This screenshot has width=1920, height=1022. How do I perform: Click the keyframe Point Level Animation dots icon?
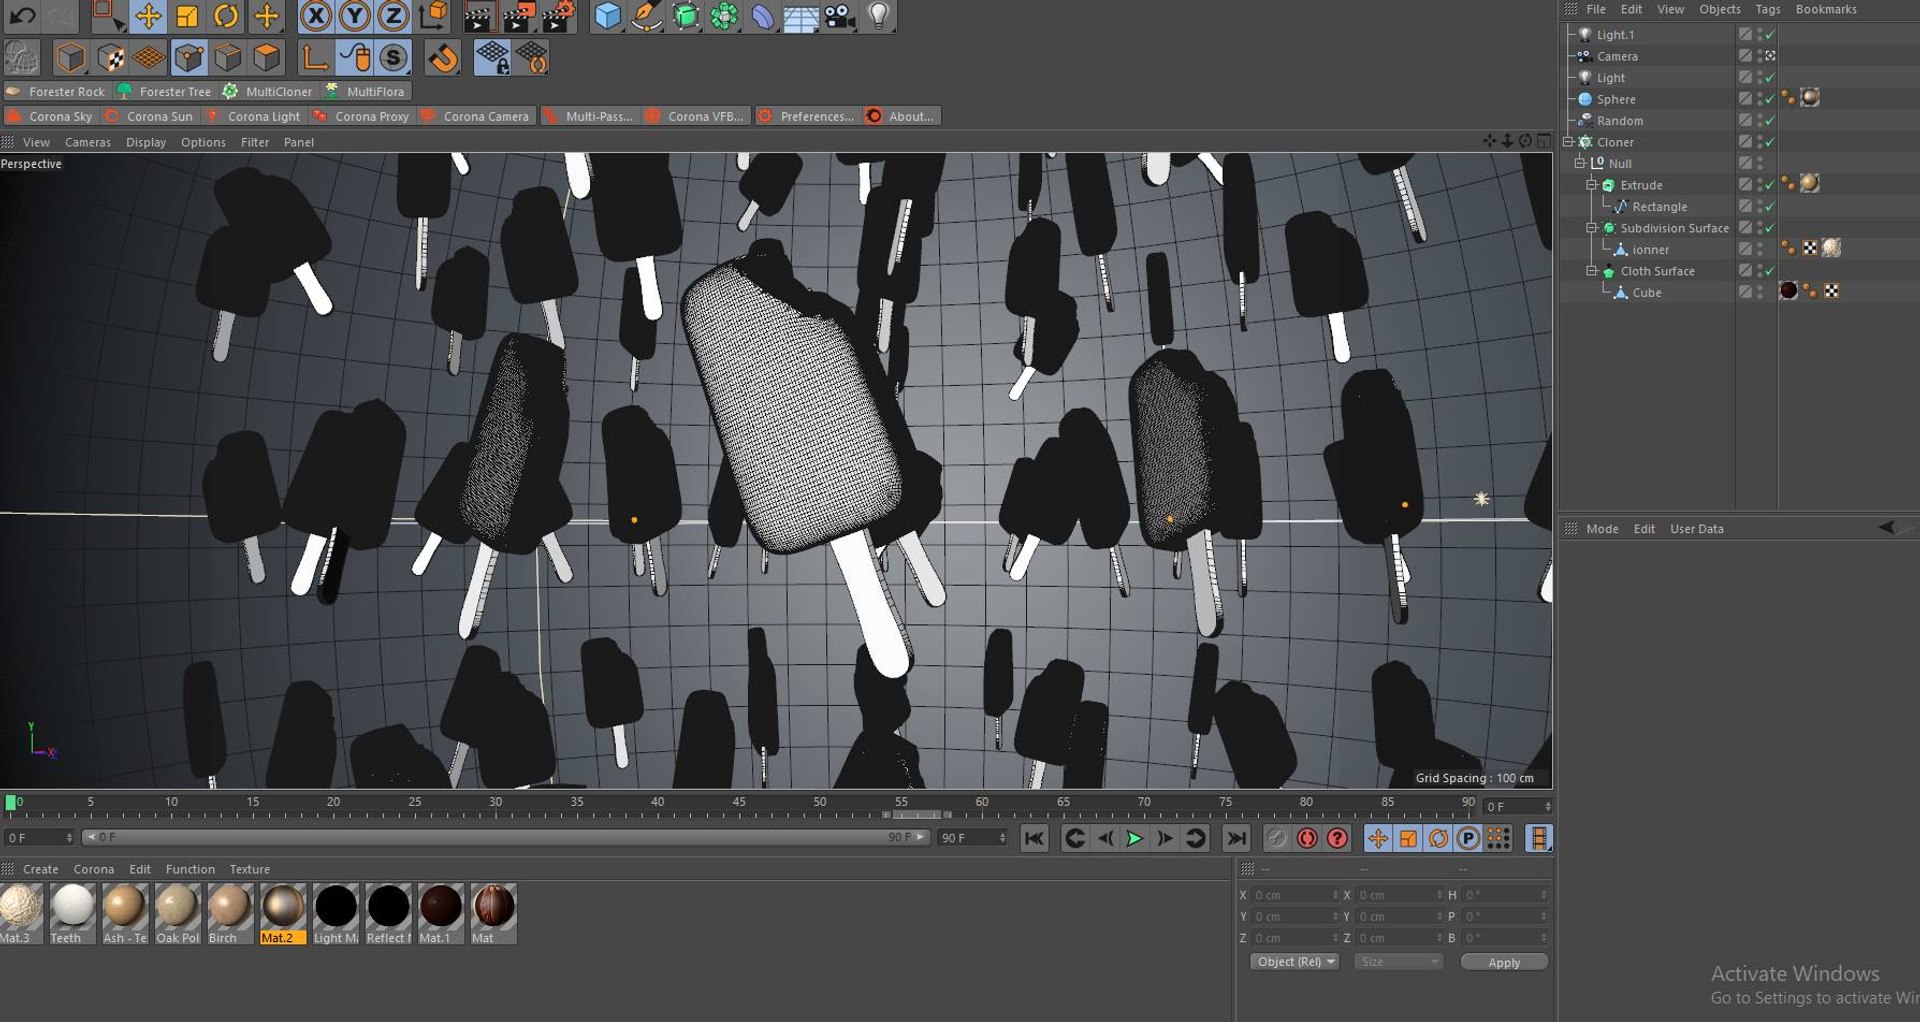(x=1498, y=838)
